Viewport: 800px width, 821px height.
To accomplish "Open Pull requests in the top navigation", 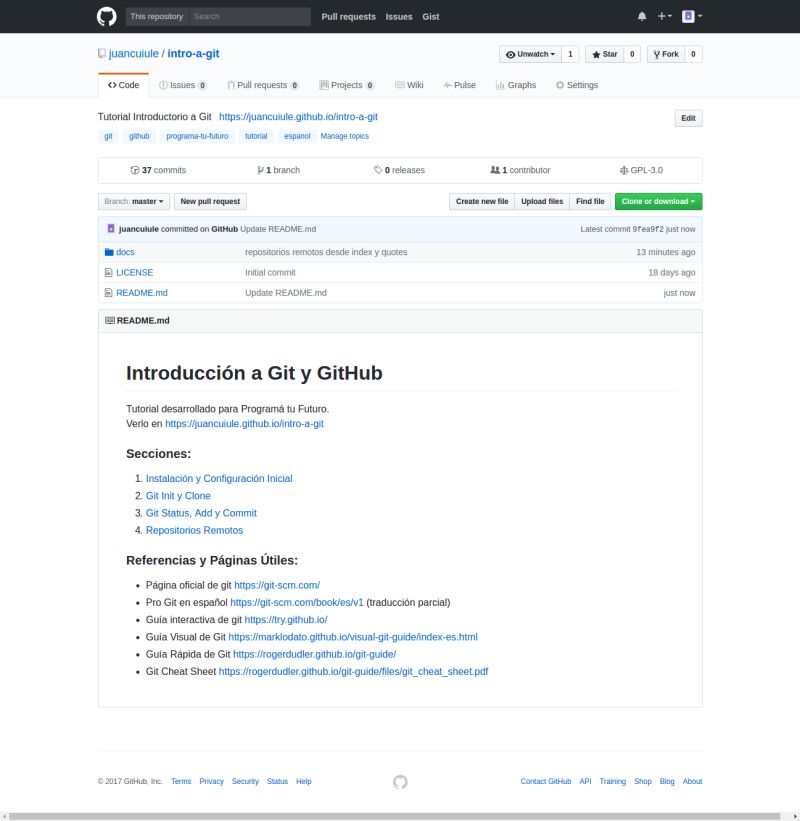I will pos(348,16).
